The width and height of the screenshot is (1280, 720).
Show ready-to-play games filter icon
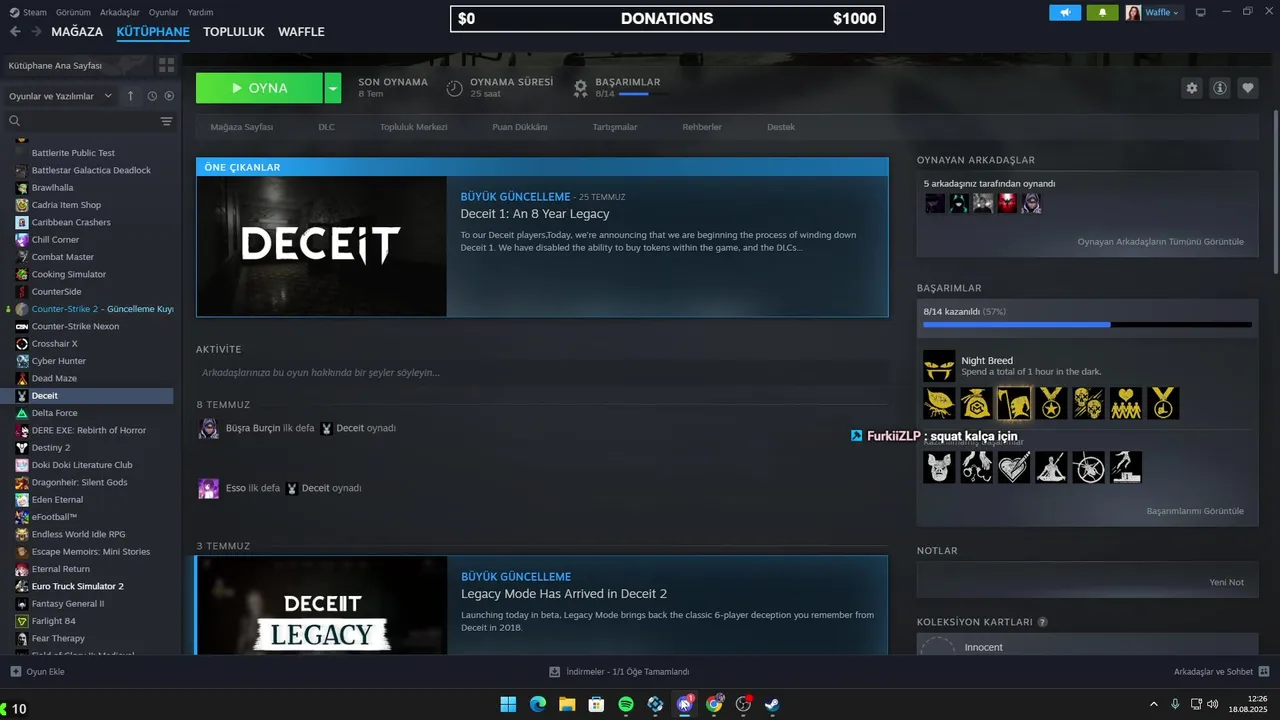(x=169, y=96)
